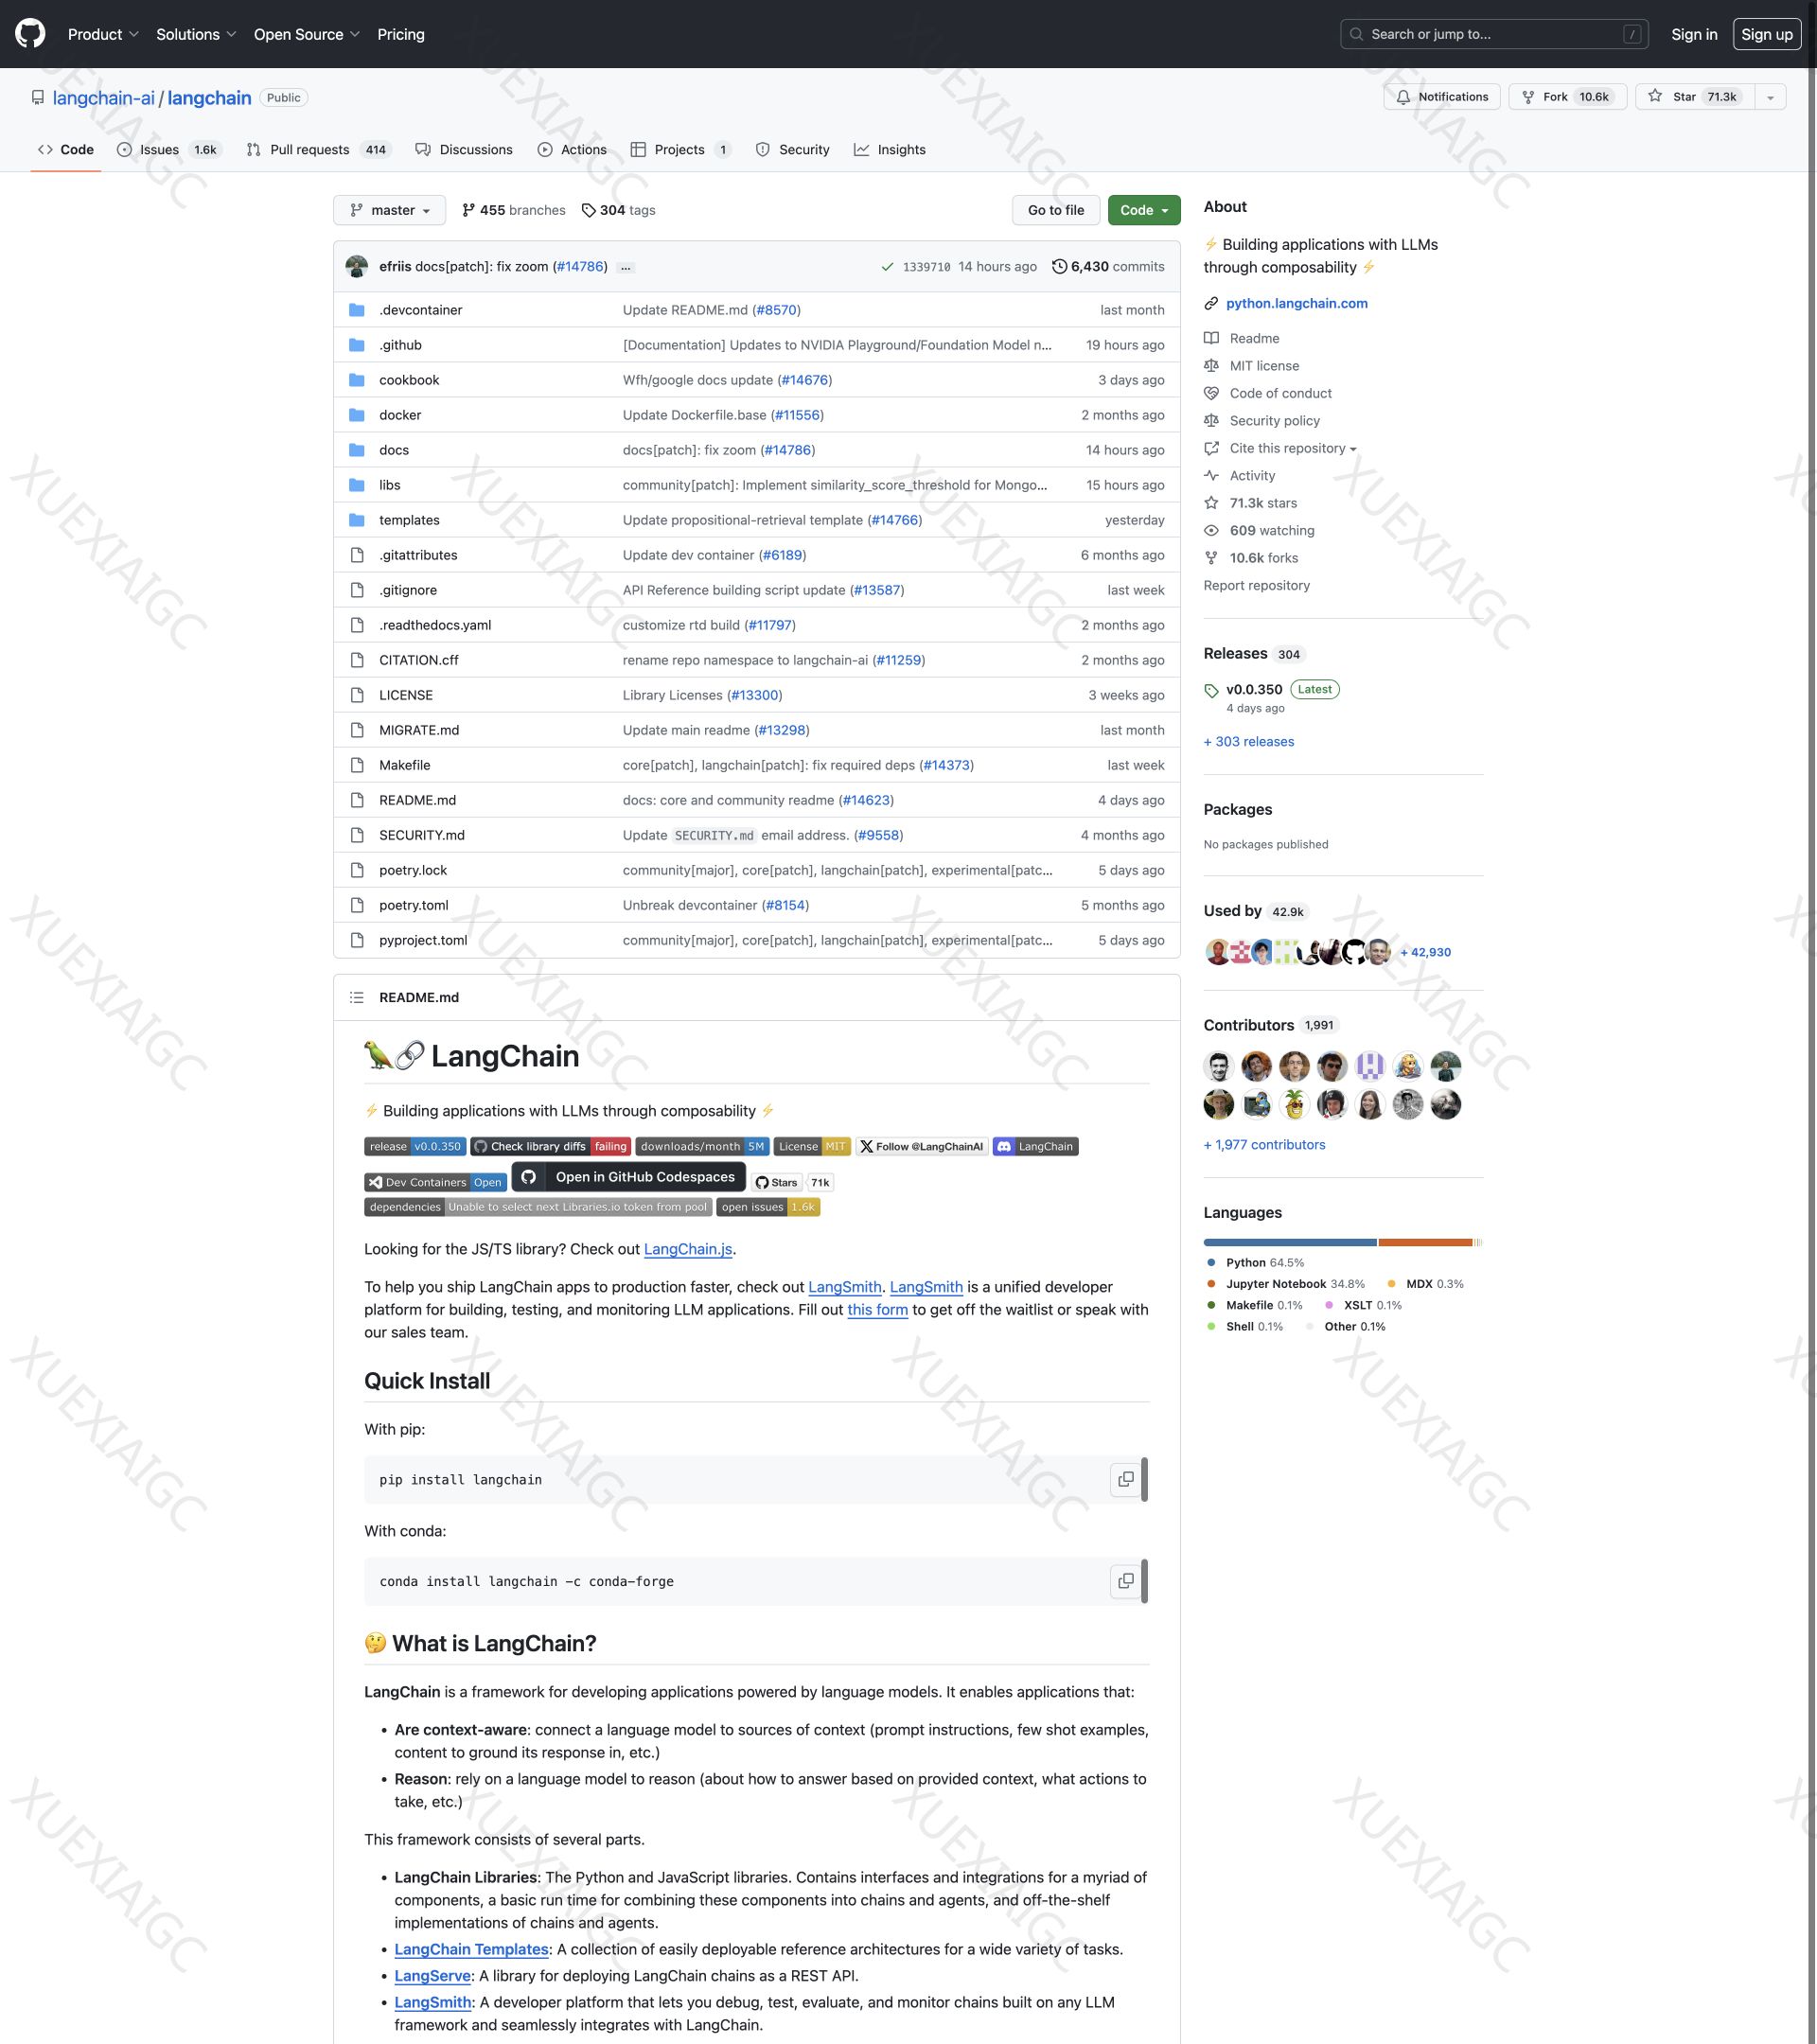Click the GitHub logo icon
The width and height of the screenshot is (1817, 2044).
click(x=30, y=34)
